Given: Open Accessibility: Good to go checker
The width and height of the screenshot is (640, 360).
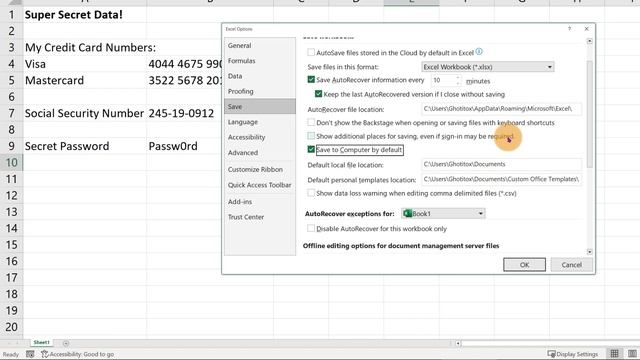Looking at the screenshot, I should click(78, 354).
